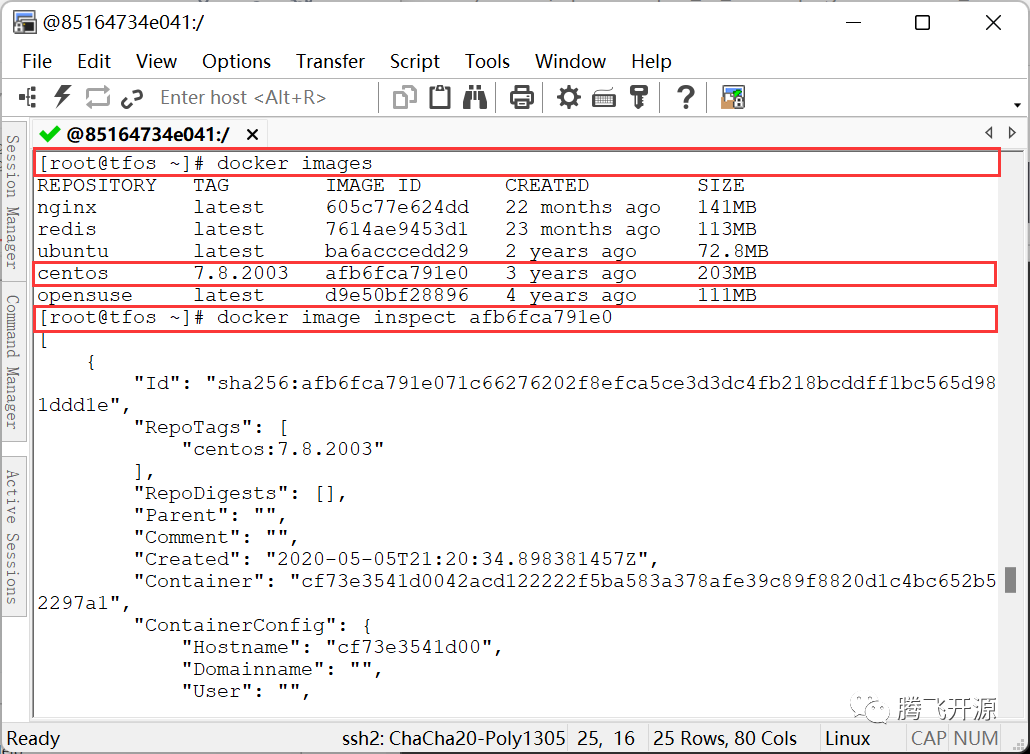Click ssh2: ChaCha20-Poly1305 status entry
Image resolution: width=1030 pixels, height=754 pixels.
453,738
